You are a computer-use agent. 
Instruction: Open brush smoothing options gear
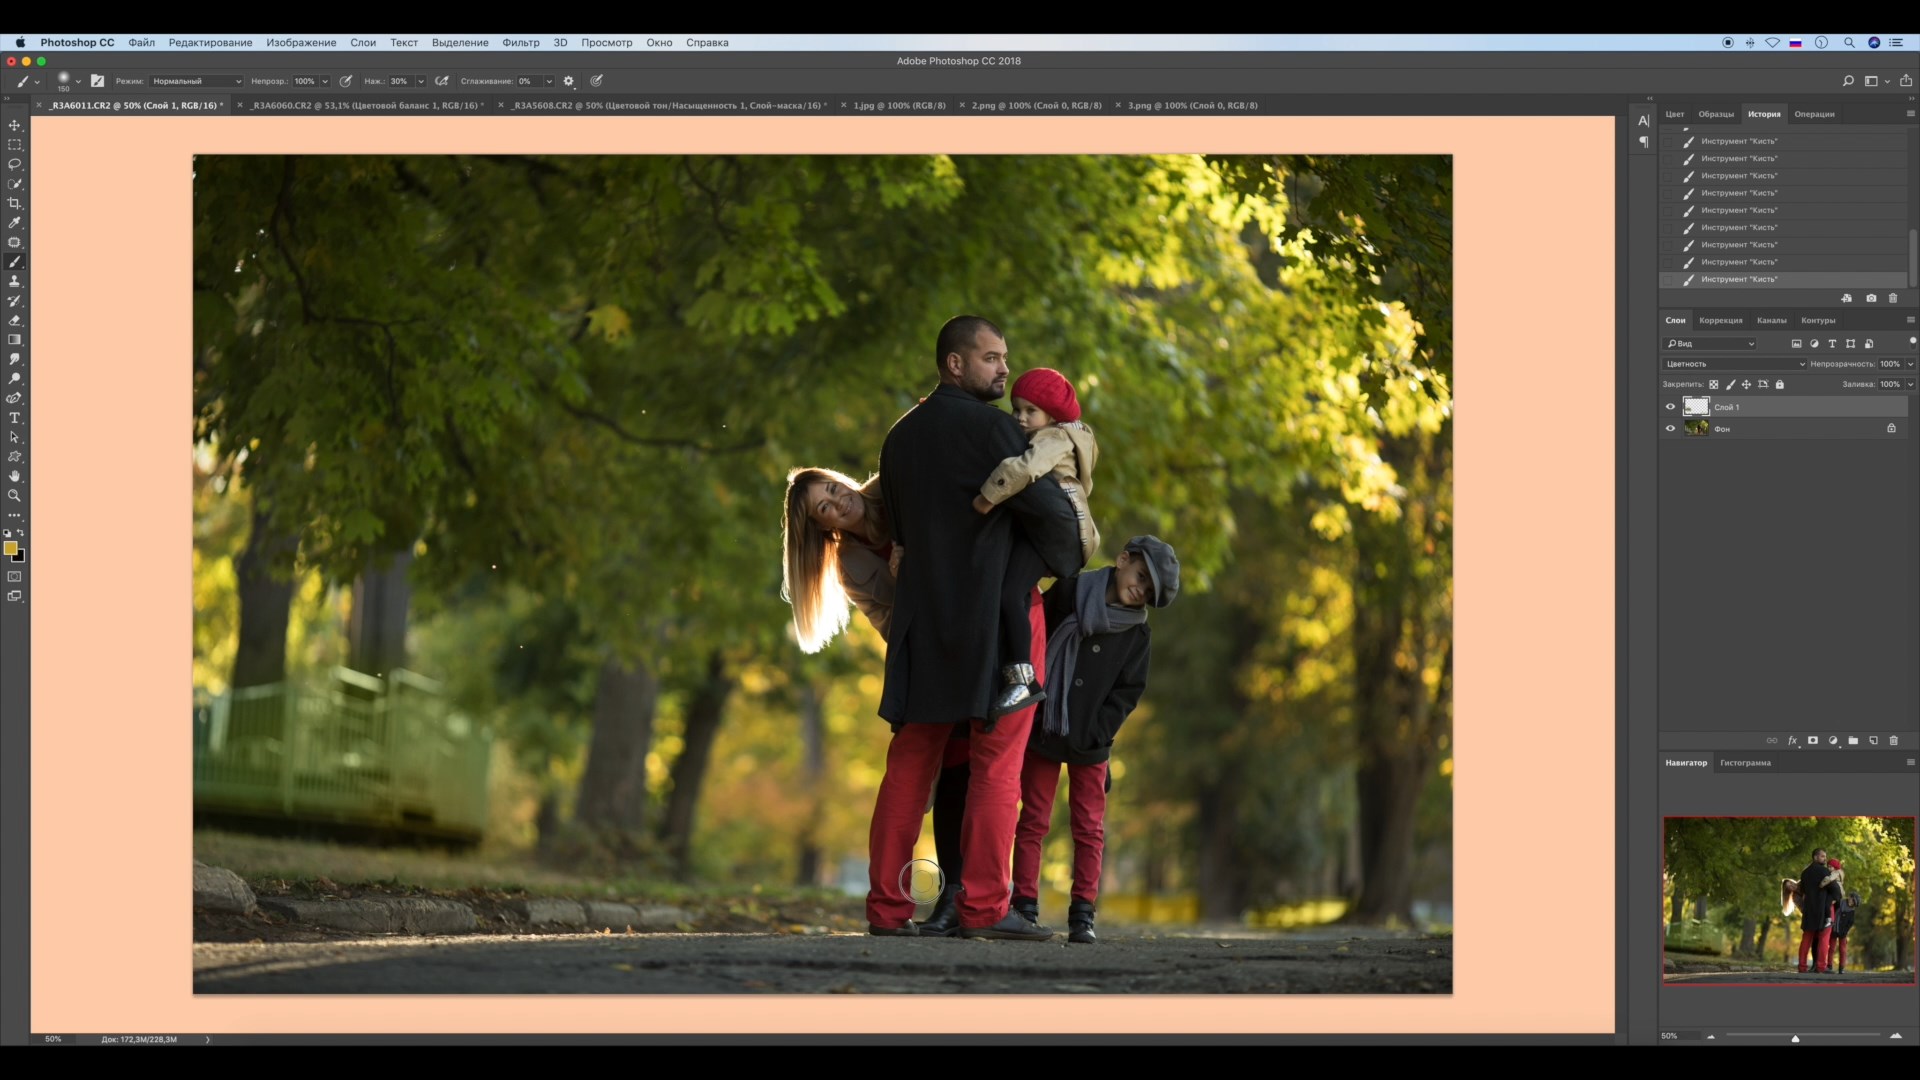click(569, 81)
